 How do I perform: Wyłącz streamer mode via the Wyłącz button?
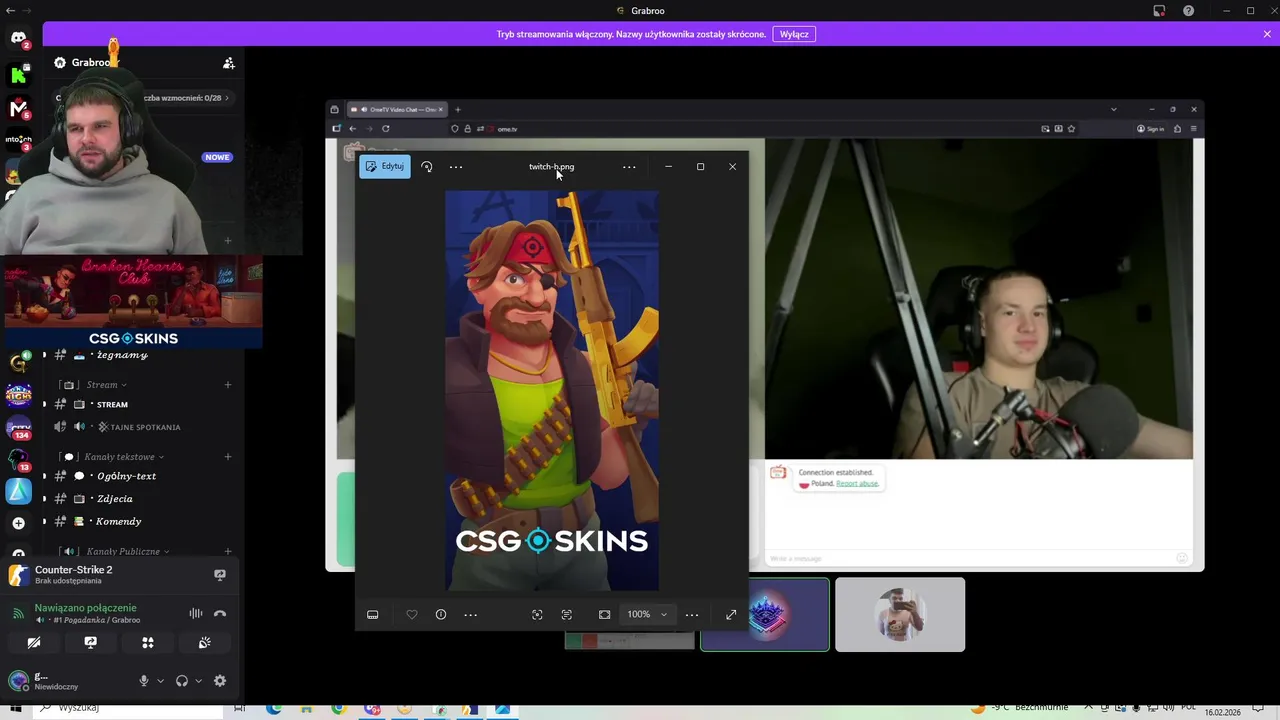pos(794,34)
